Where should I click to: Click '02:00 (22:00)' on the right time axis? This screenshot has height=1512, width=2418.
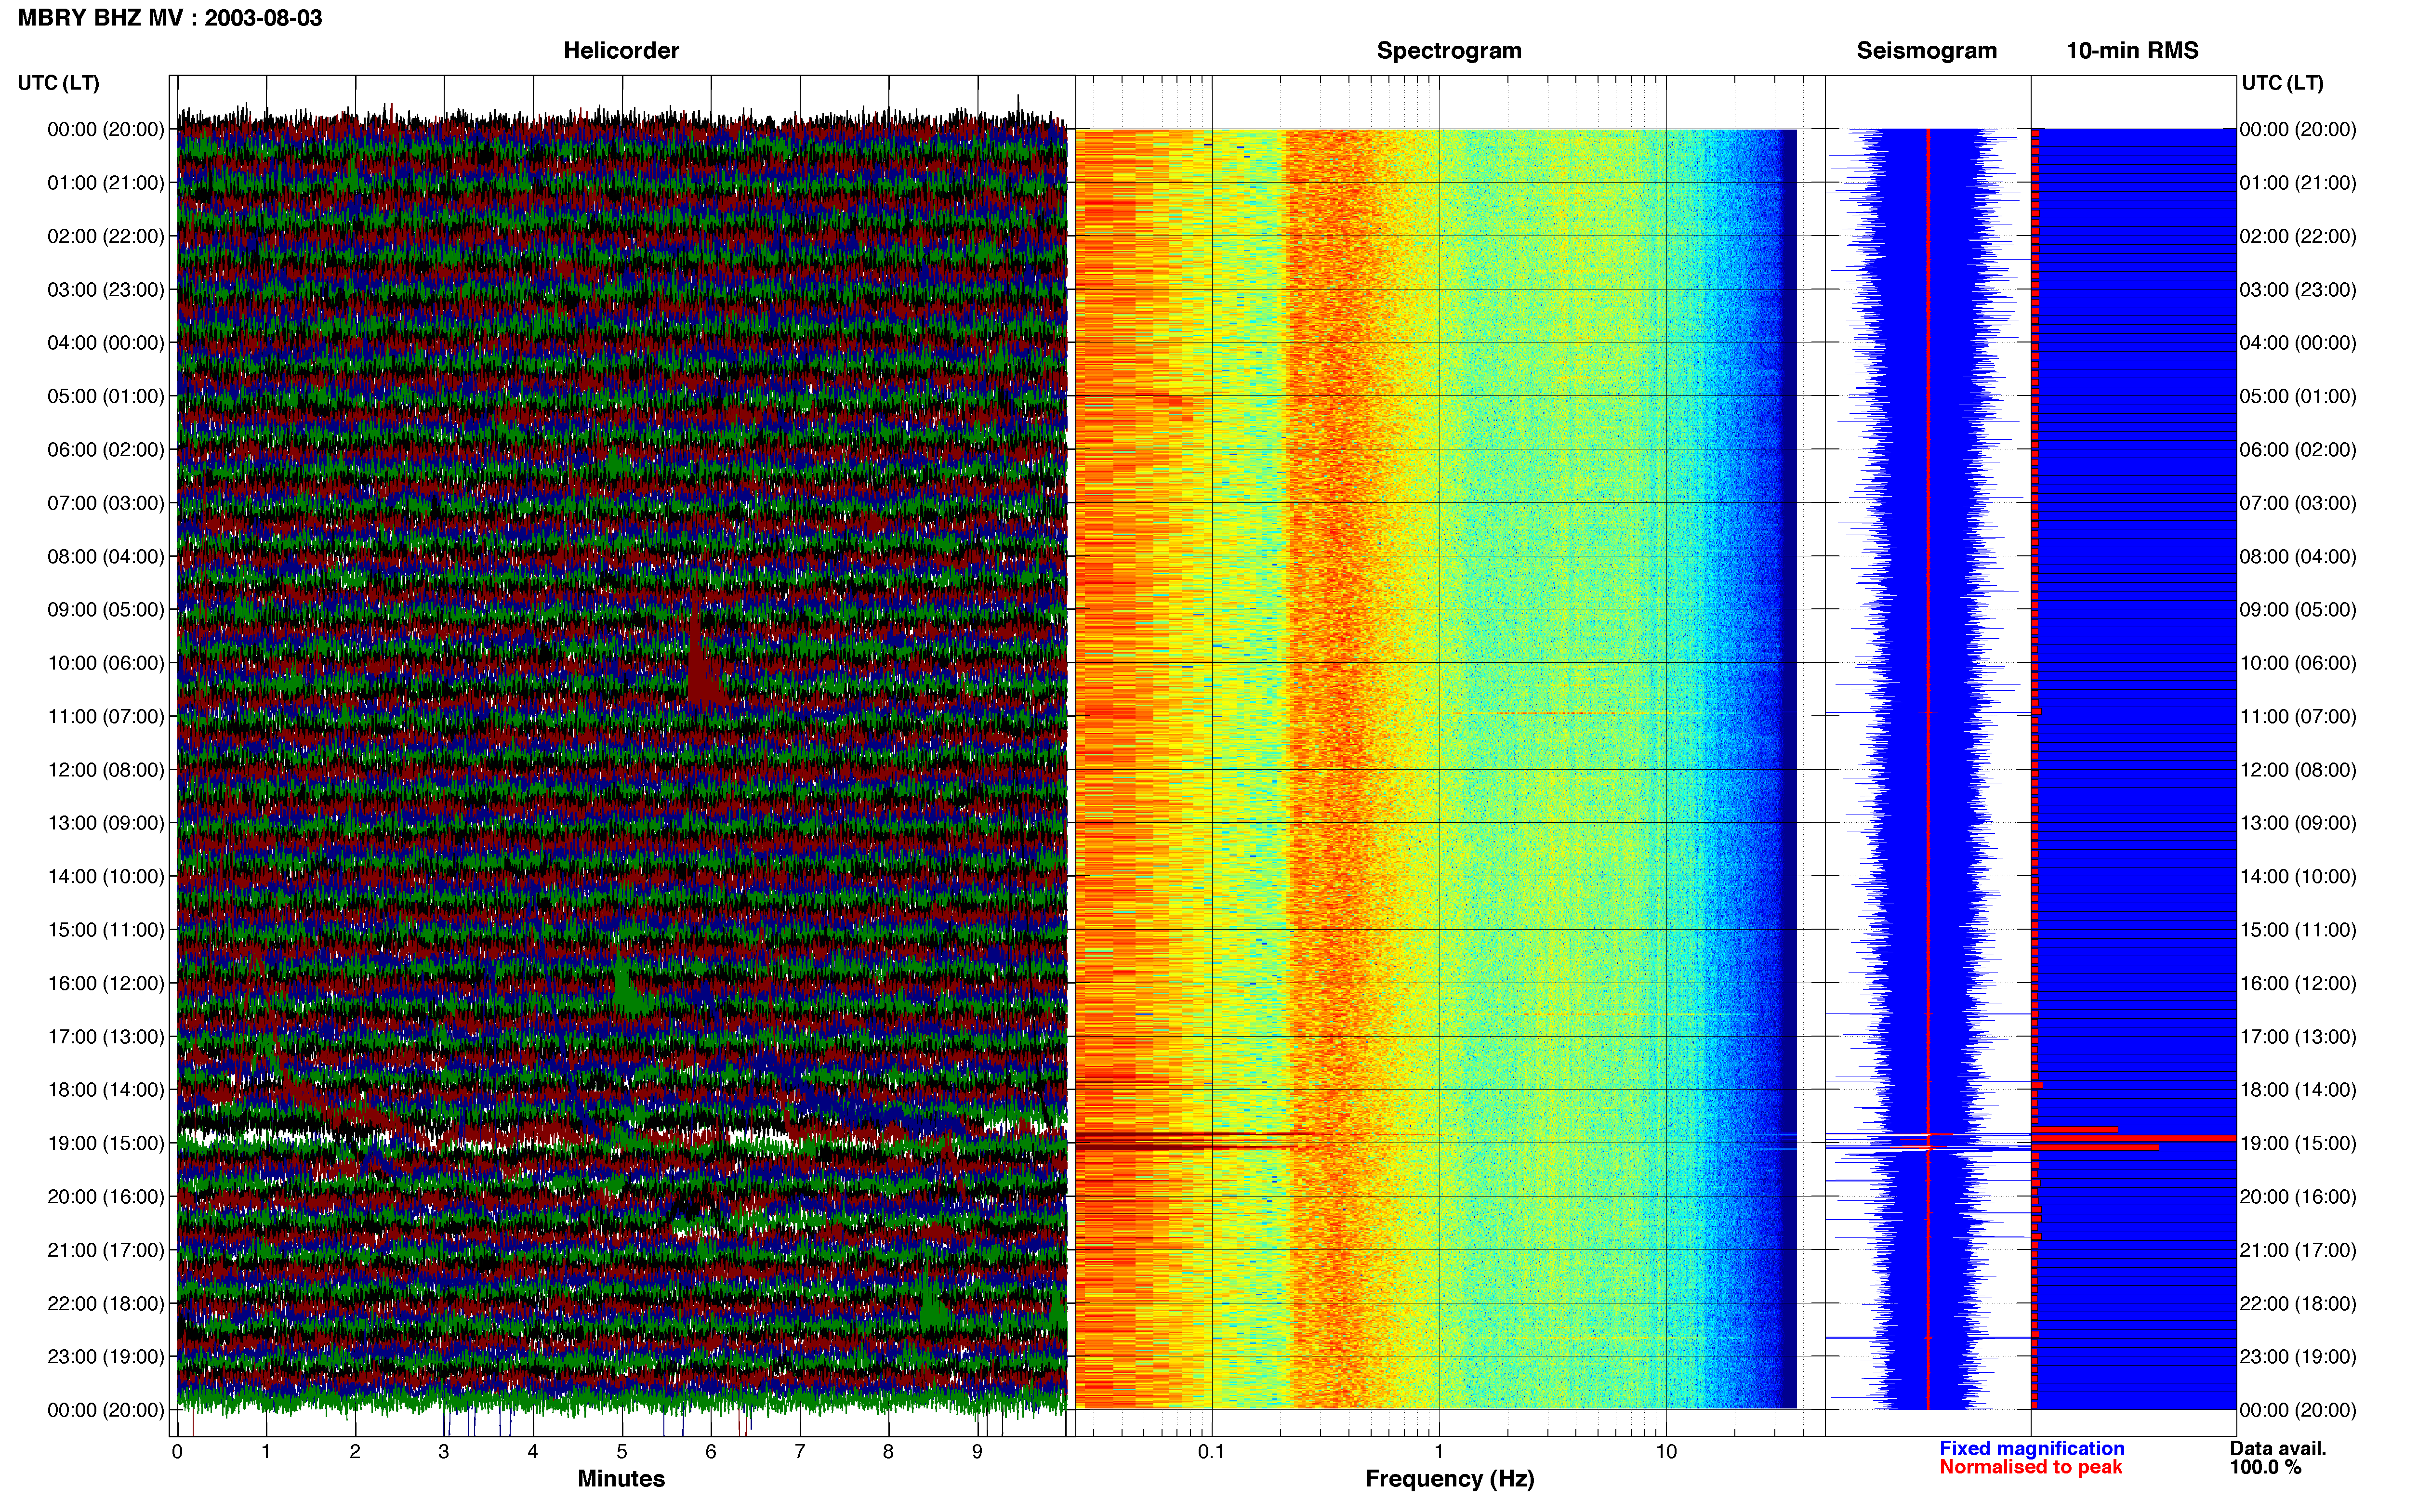pos(2298,236)
